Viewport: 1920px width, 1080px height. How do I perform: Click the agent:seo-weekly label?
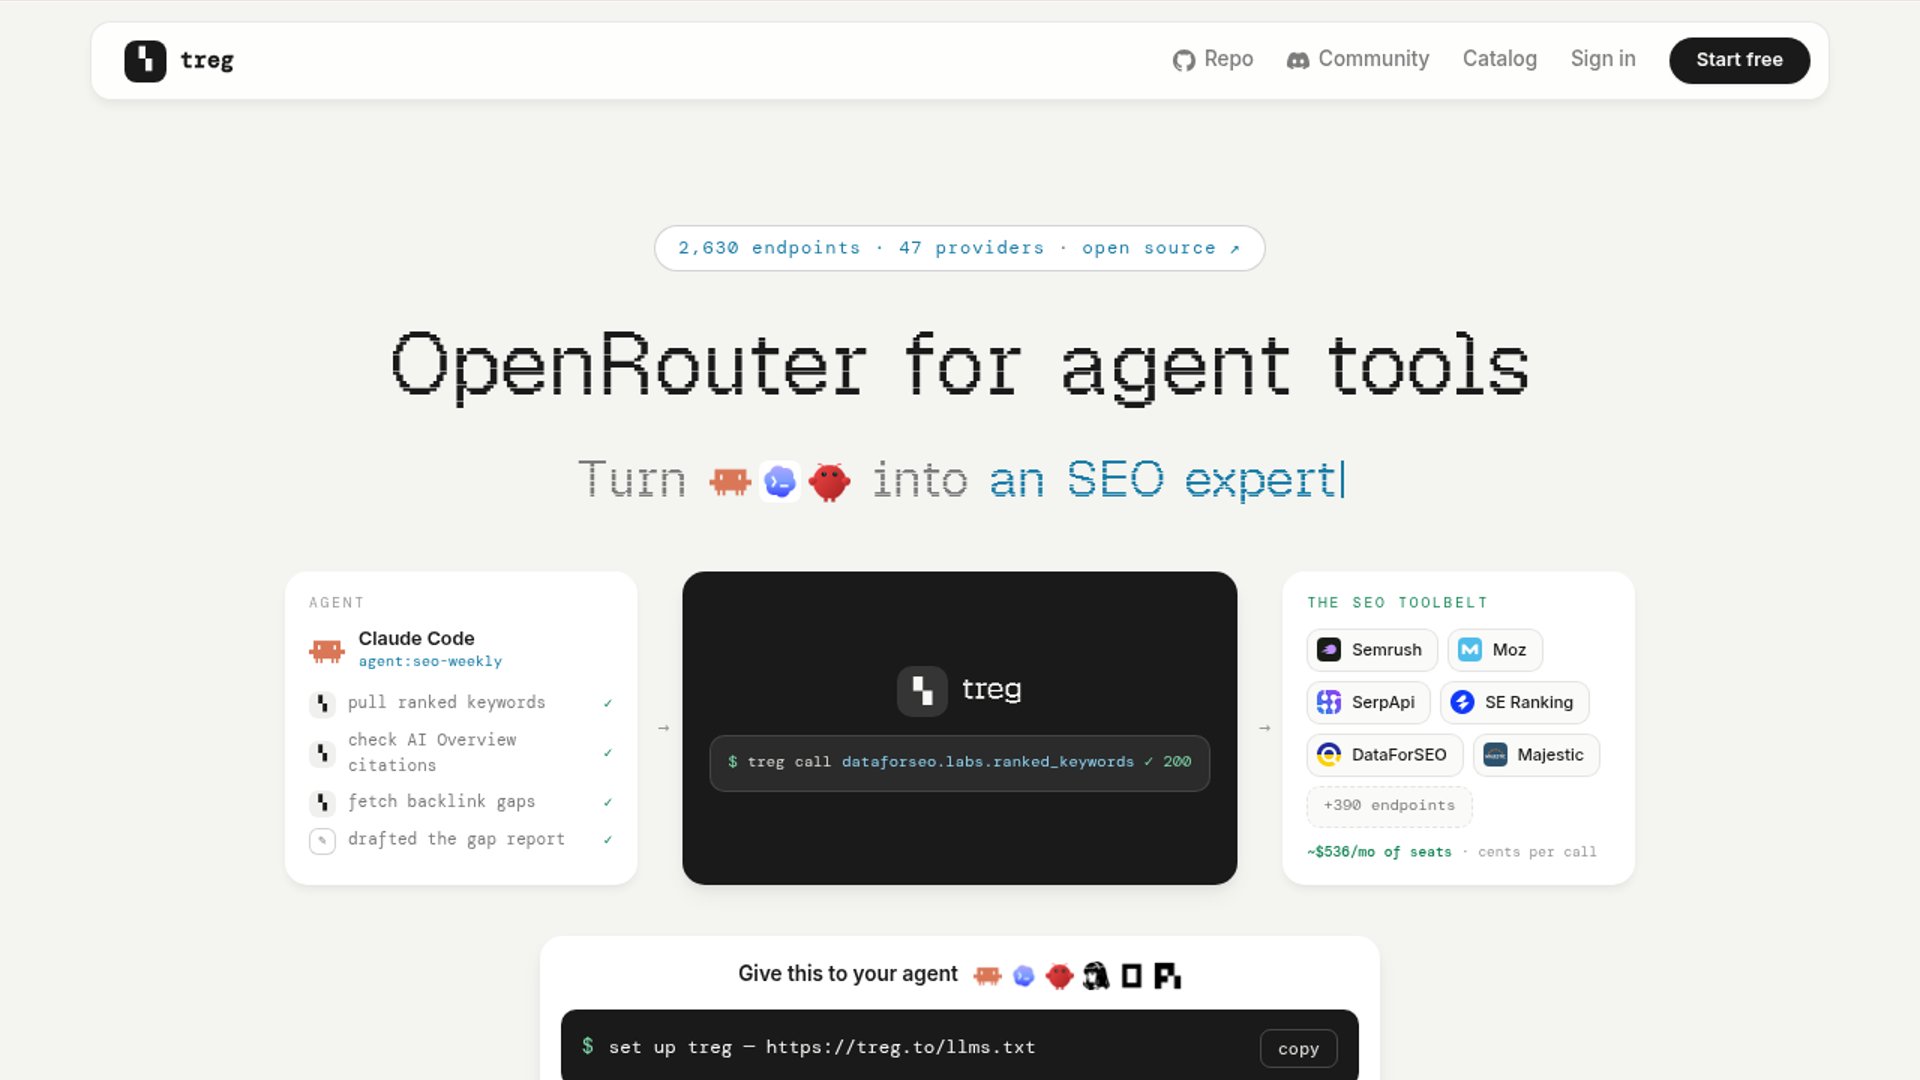click(430, 661)
